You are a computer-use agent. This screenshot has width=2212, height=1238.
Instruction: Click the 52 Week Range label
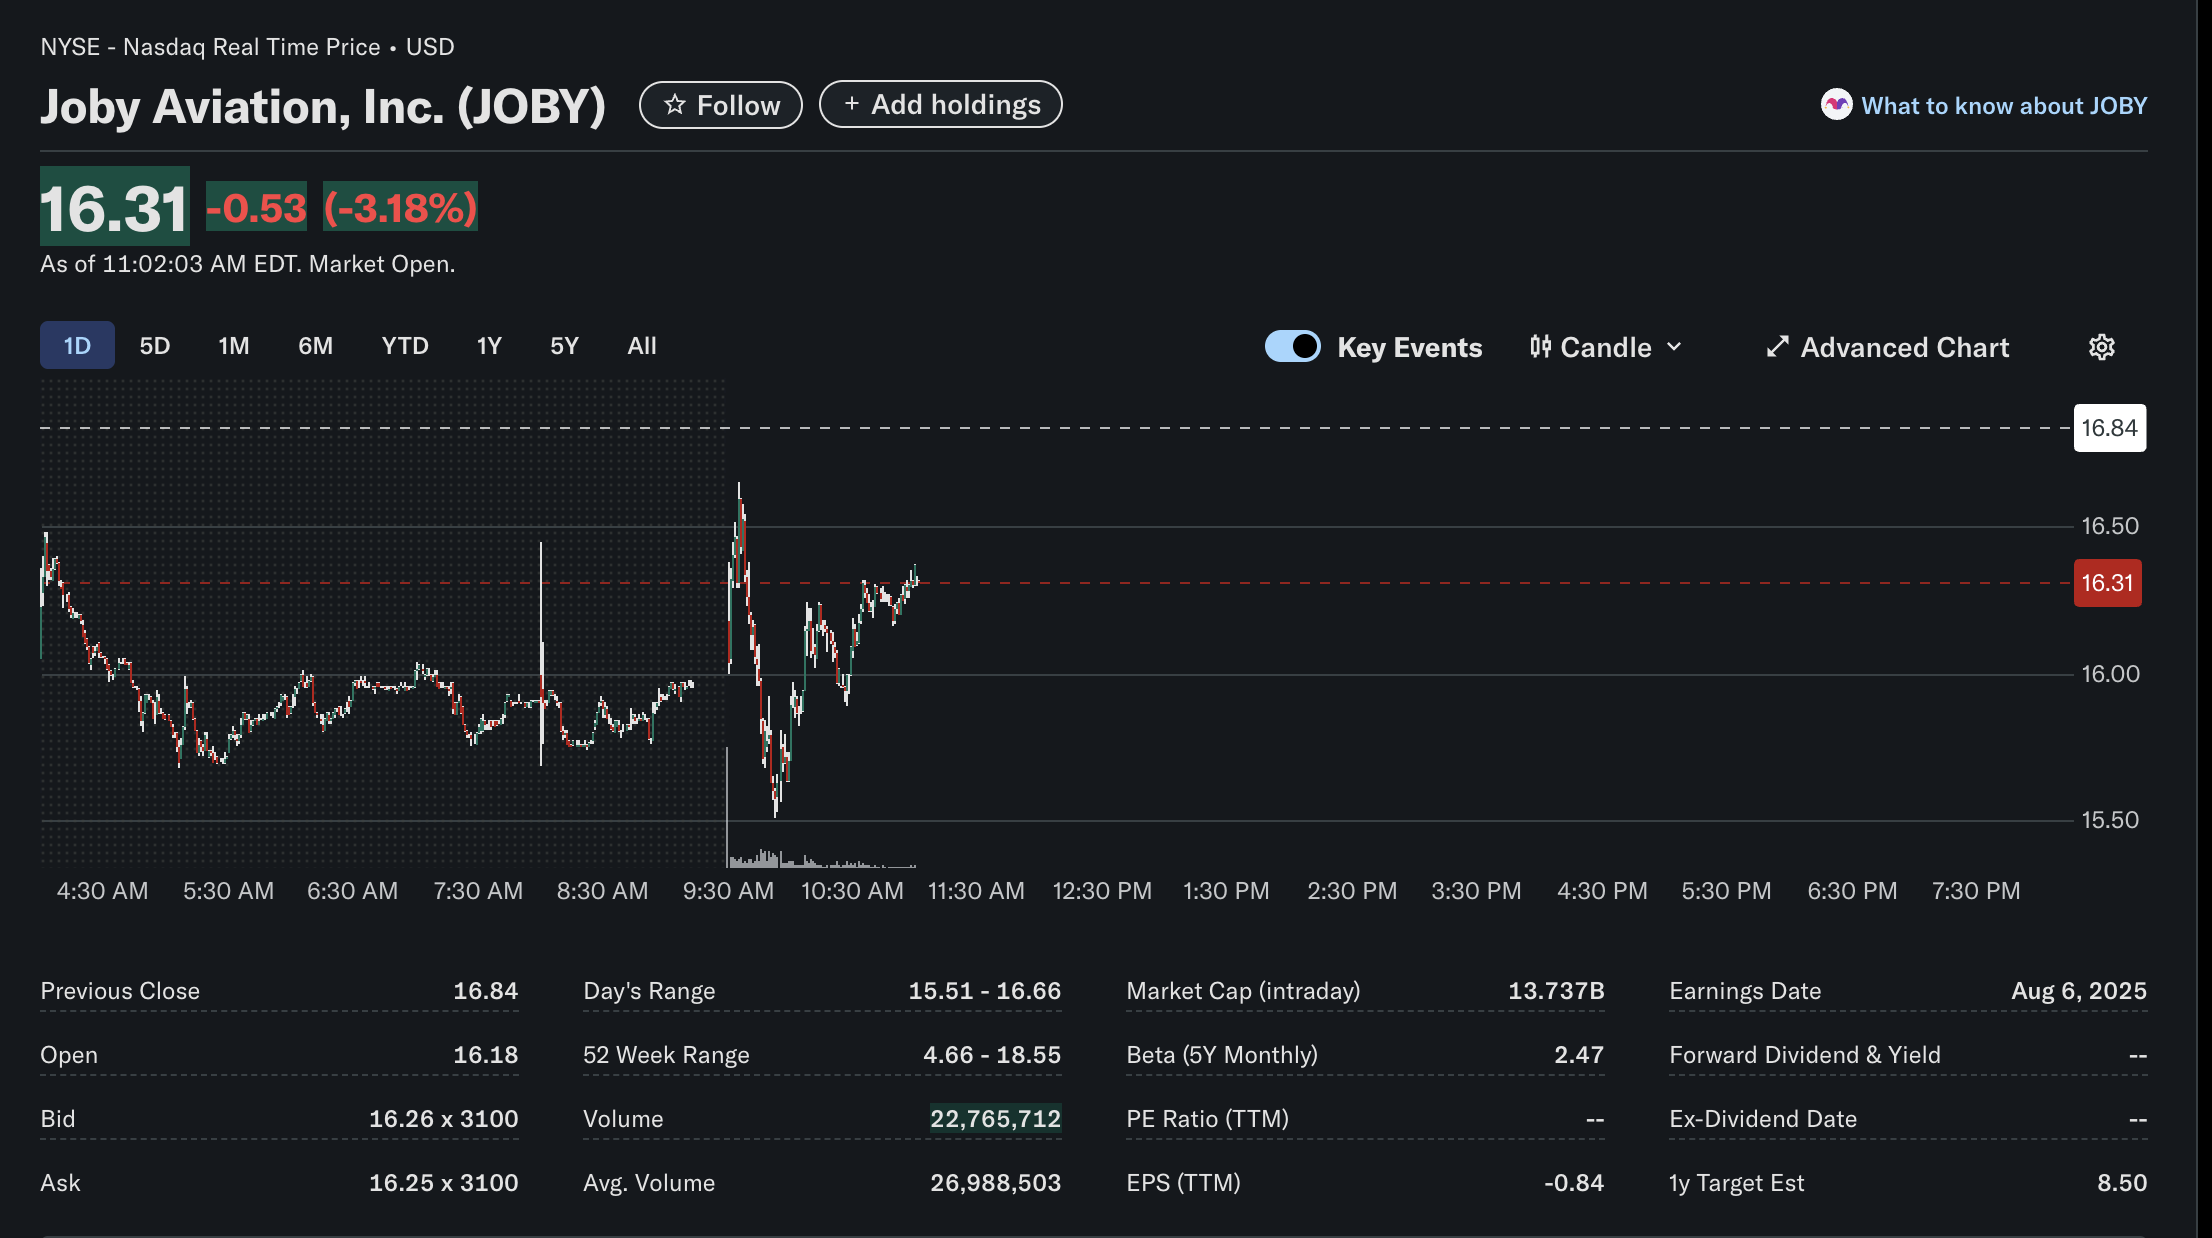pyautogui.click(x=666, y=1055)
